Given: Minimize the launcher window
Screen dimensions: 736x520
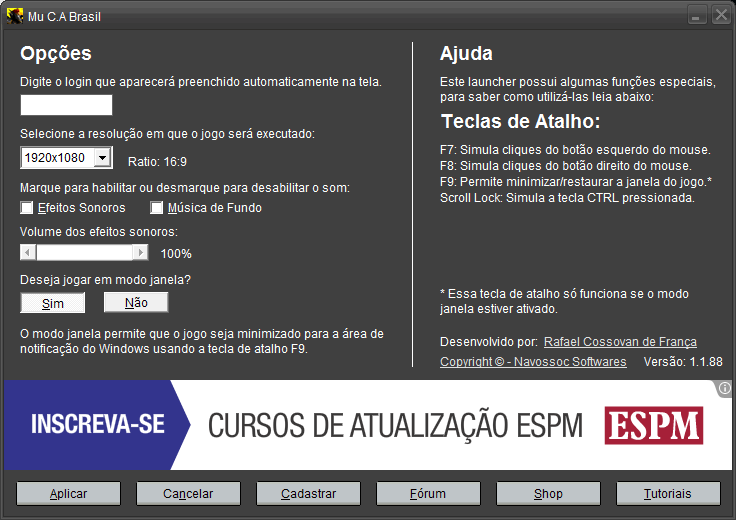Looking at the screenshot, I should (x=697, y=16).
